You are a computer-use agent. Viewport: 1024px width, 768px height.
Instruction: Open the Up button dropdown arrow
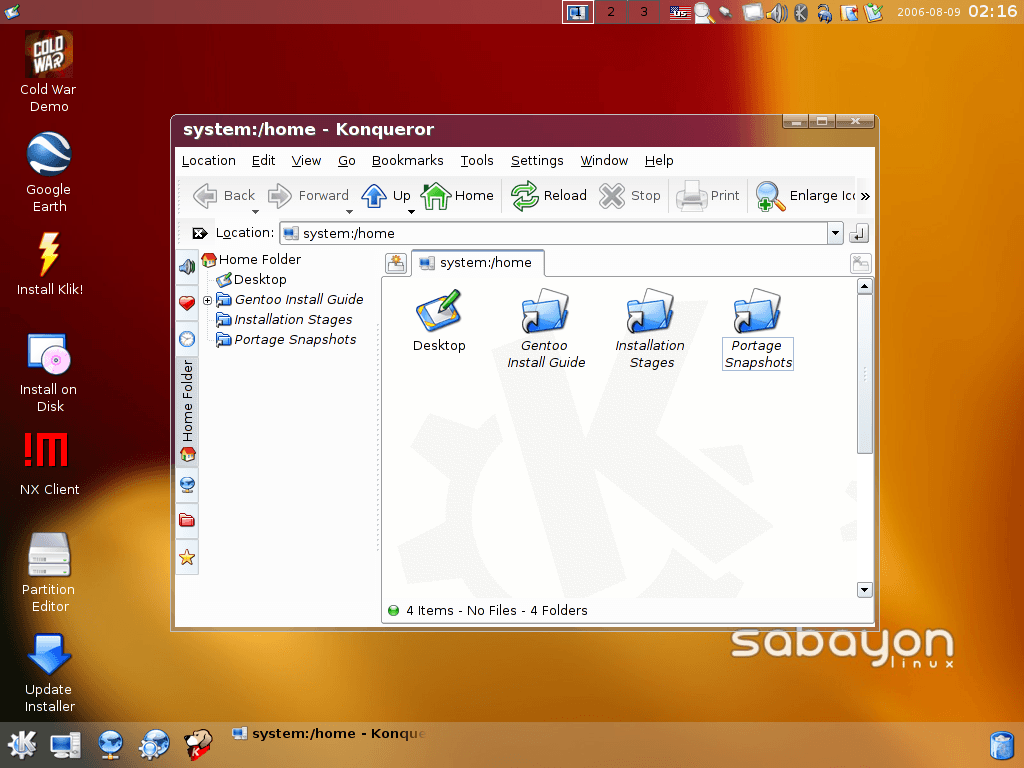click(x=411, y=212)
